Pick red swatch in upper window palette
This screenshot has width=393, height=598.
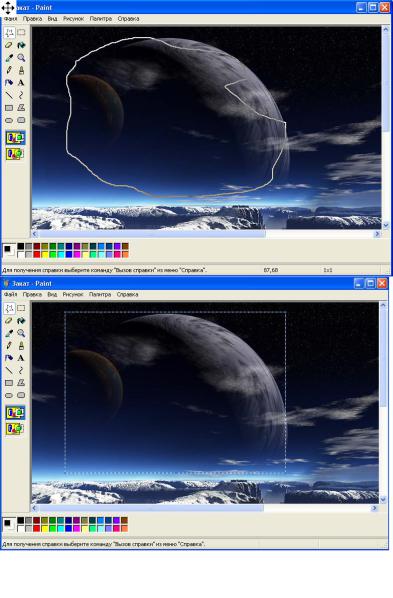click(x=37, y=254)
